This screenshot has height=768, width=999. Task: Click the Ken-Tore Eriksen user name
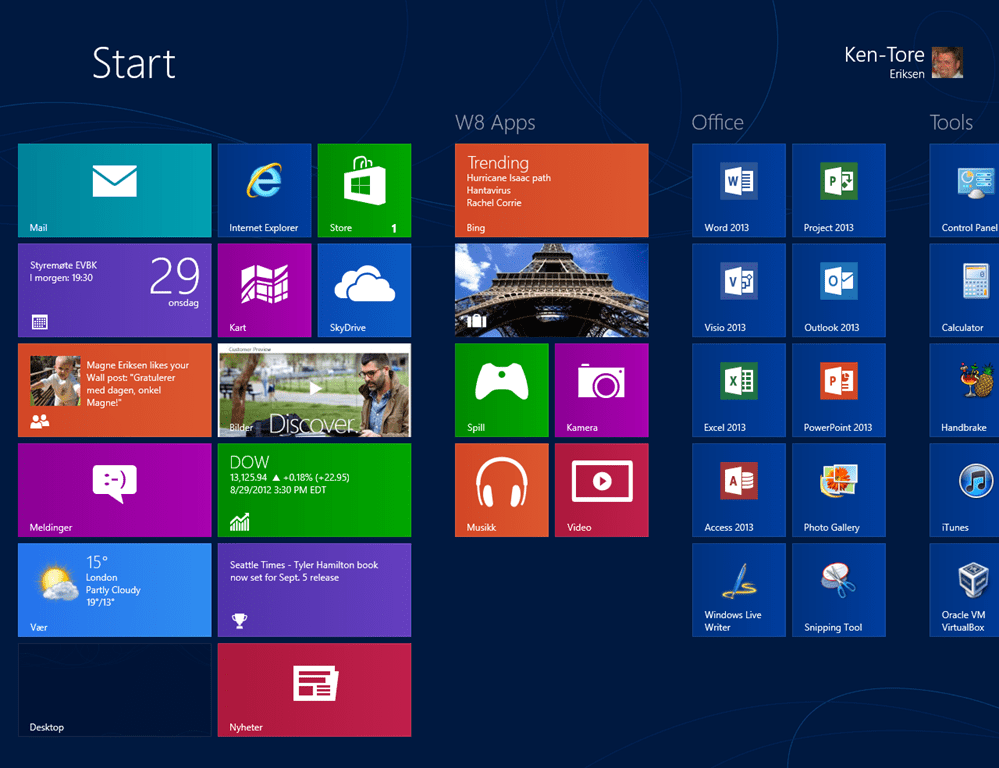click(x=884, y=62)
